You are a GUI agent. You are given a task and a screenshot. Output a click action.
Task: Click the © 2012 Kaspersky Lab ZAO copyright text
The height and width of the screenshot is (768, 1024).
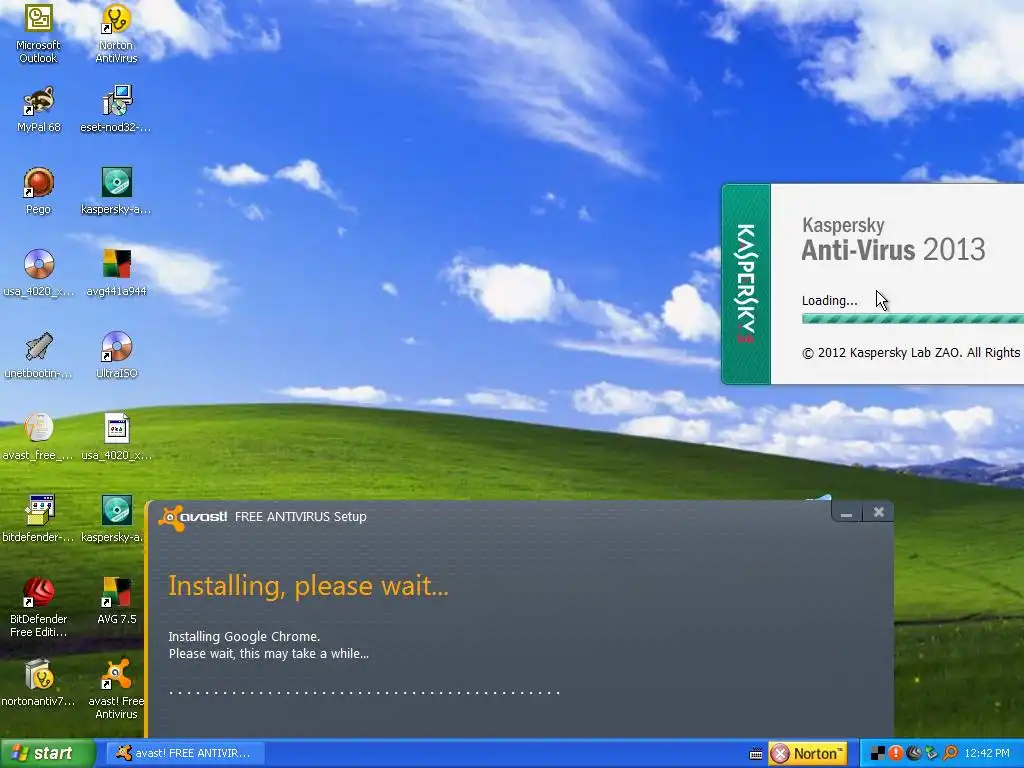coord(912,353)
